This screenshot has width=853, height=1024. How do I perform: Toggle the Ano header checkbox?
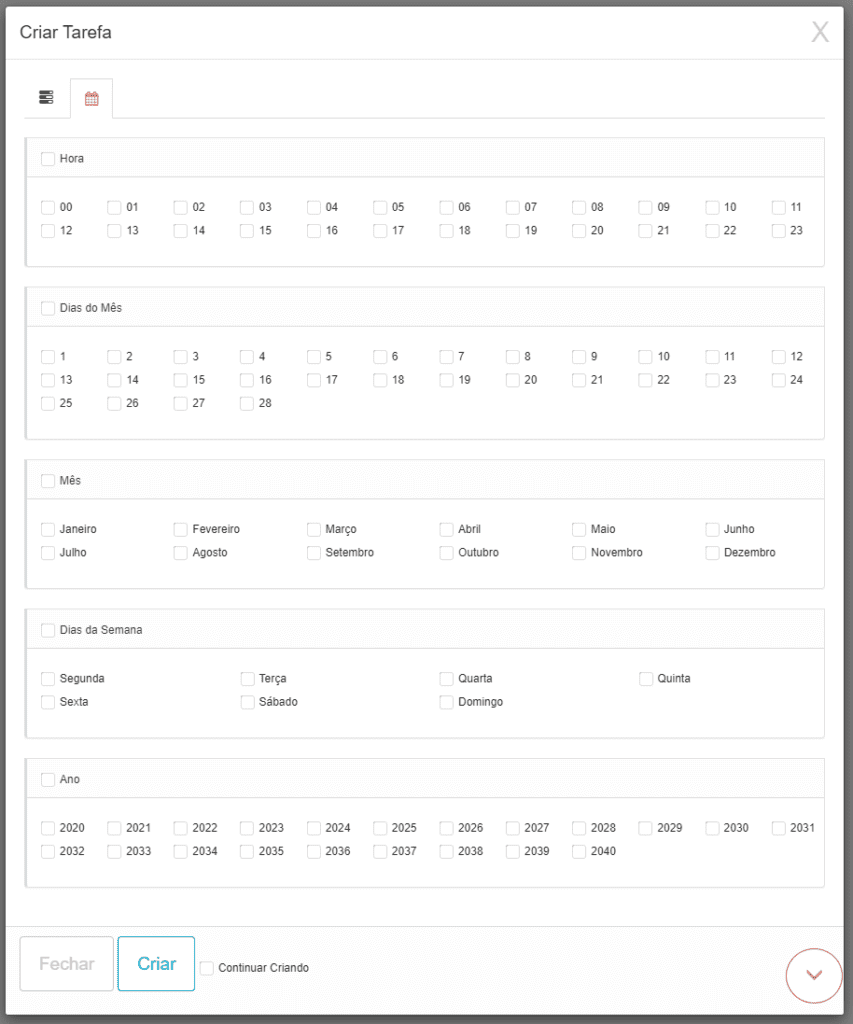click(x=48, y=779)
